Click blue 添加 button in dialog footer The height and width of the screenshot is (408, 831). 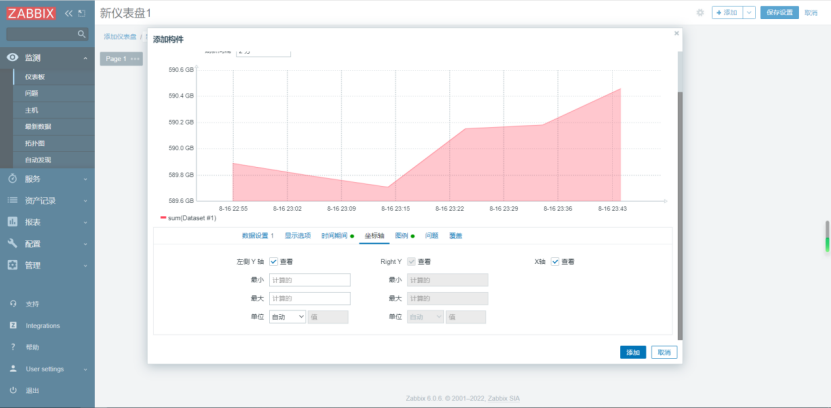coord(633,352)
